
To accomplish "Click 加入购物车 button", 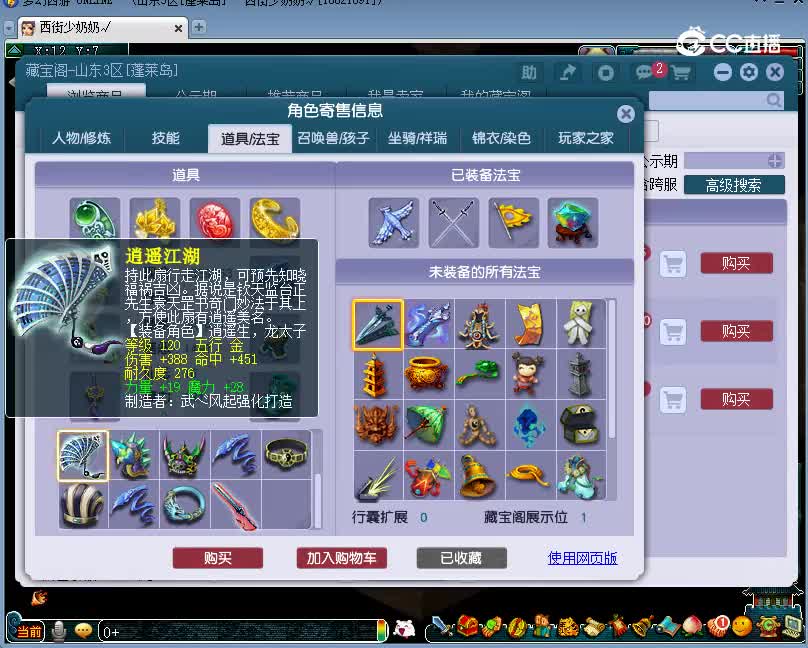I will tap(342, 558).
